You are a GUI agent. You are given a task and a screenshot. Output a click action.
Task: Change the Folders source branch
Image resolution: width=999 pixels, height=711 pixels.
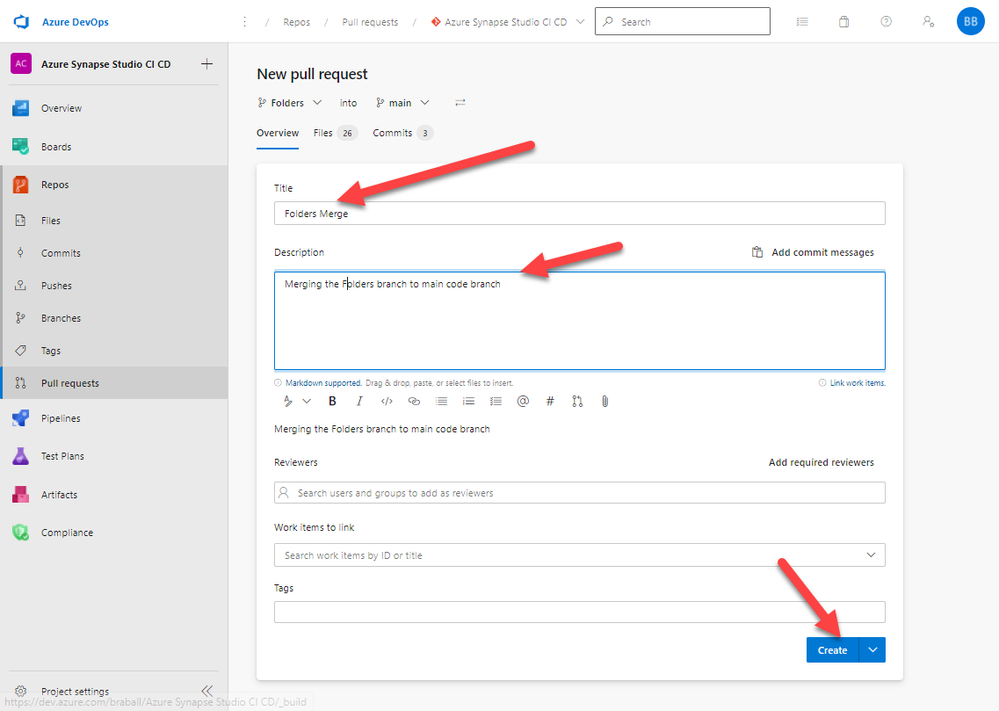(290, 103)
